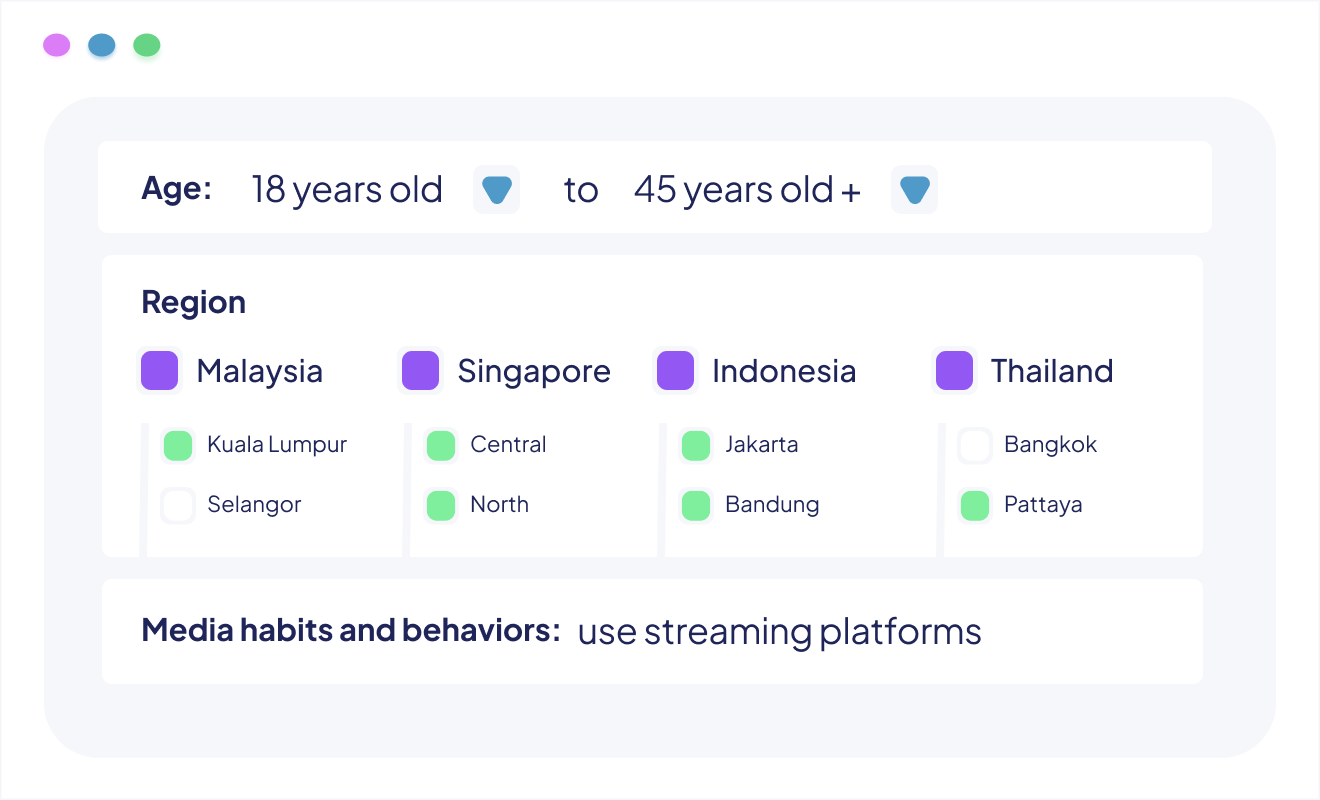Toggle the Malaysia region checkbox
Image resolution: width=1320 pixels, height=800 pixels.
(x=160, y=371)
